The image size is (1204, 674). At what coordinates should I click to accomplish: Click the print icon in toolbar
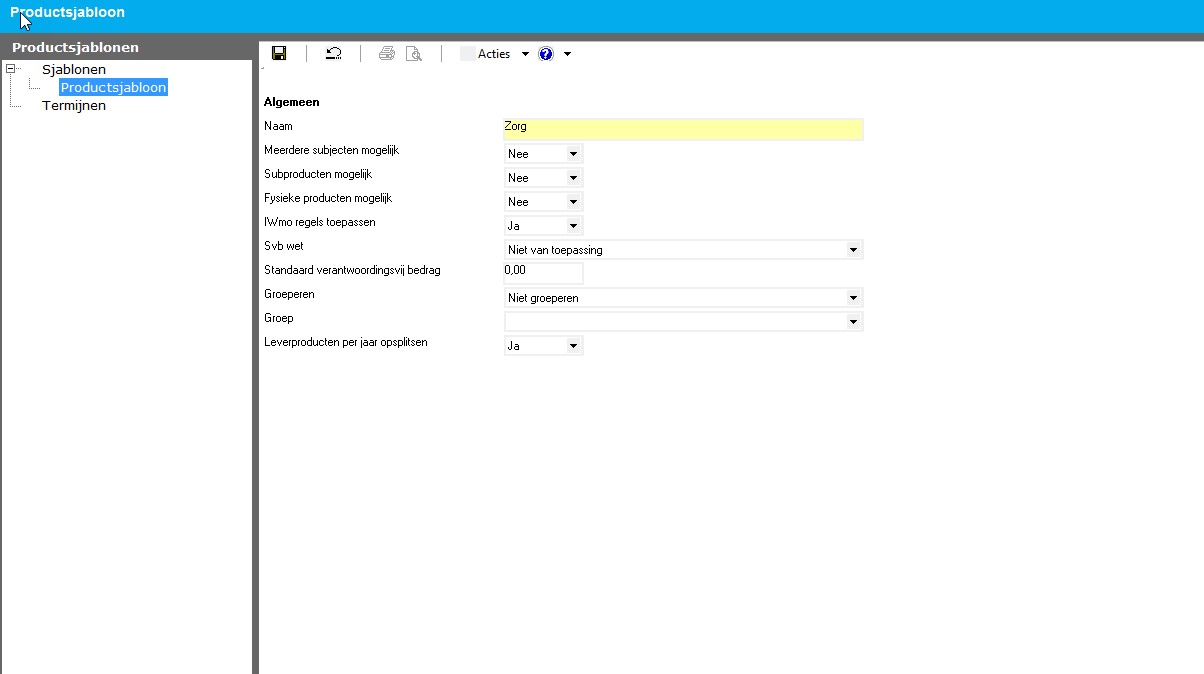(x=387, y=54)
